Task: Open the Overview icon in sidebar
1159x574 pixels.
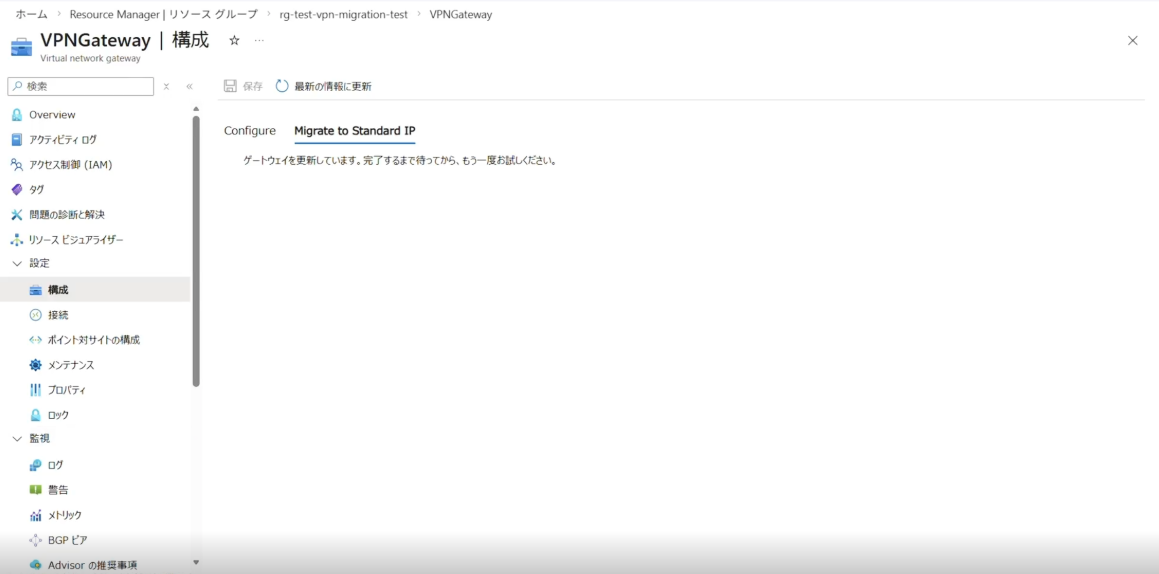Action: click(17, 115)
